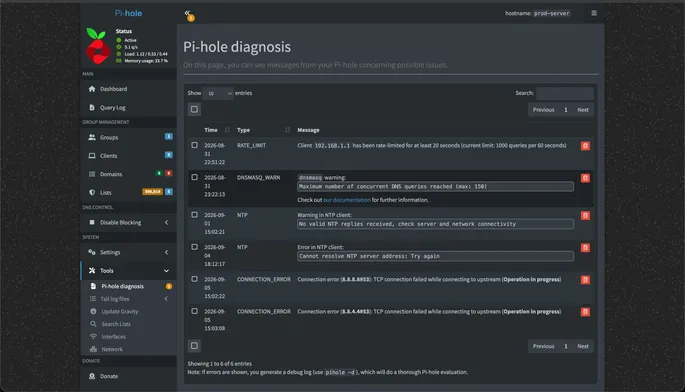Open the 'our documentation' link

346,200
